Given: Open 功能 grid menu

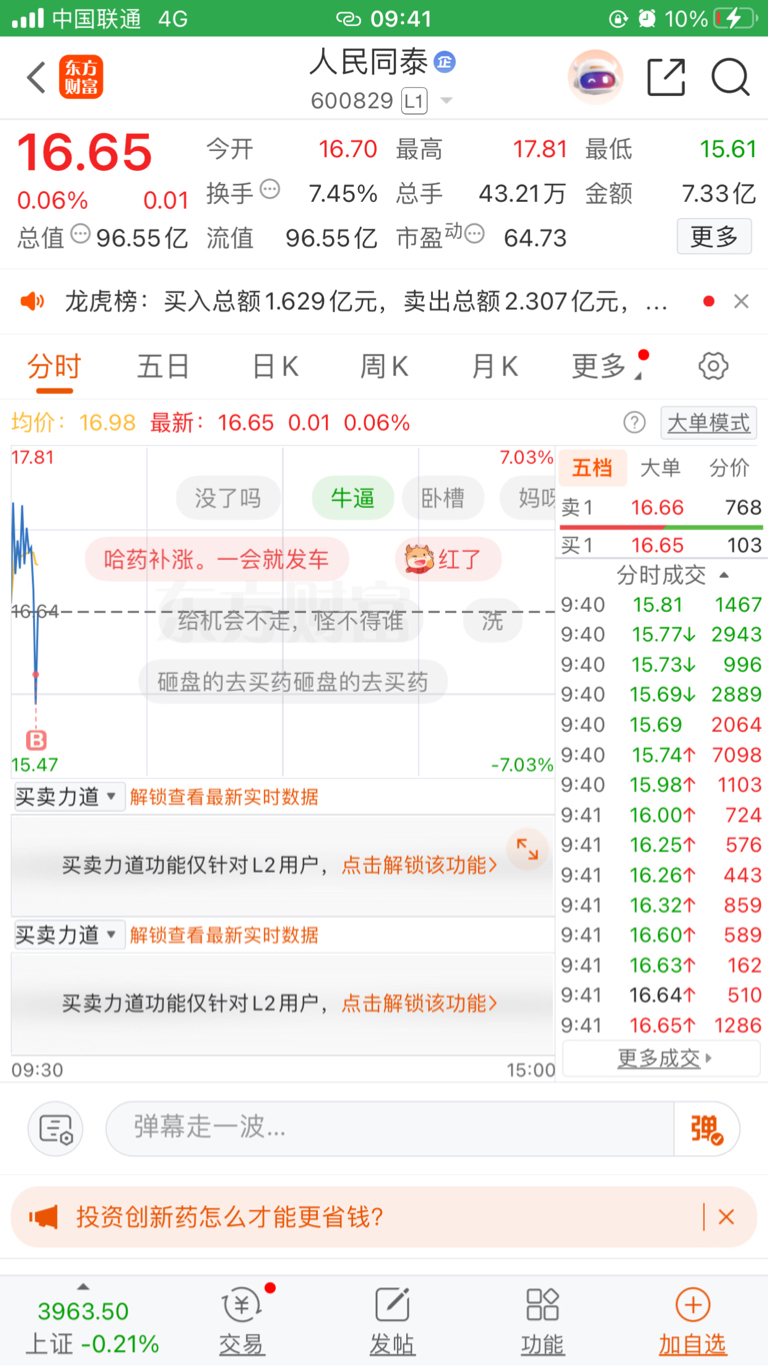Looking at the screenshot, I should [542, 1321].
